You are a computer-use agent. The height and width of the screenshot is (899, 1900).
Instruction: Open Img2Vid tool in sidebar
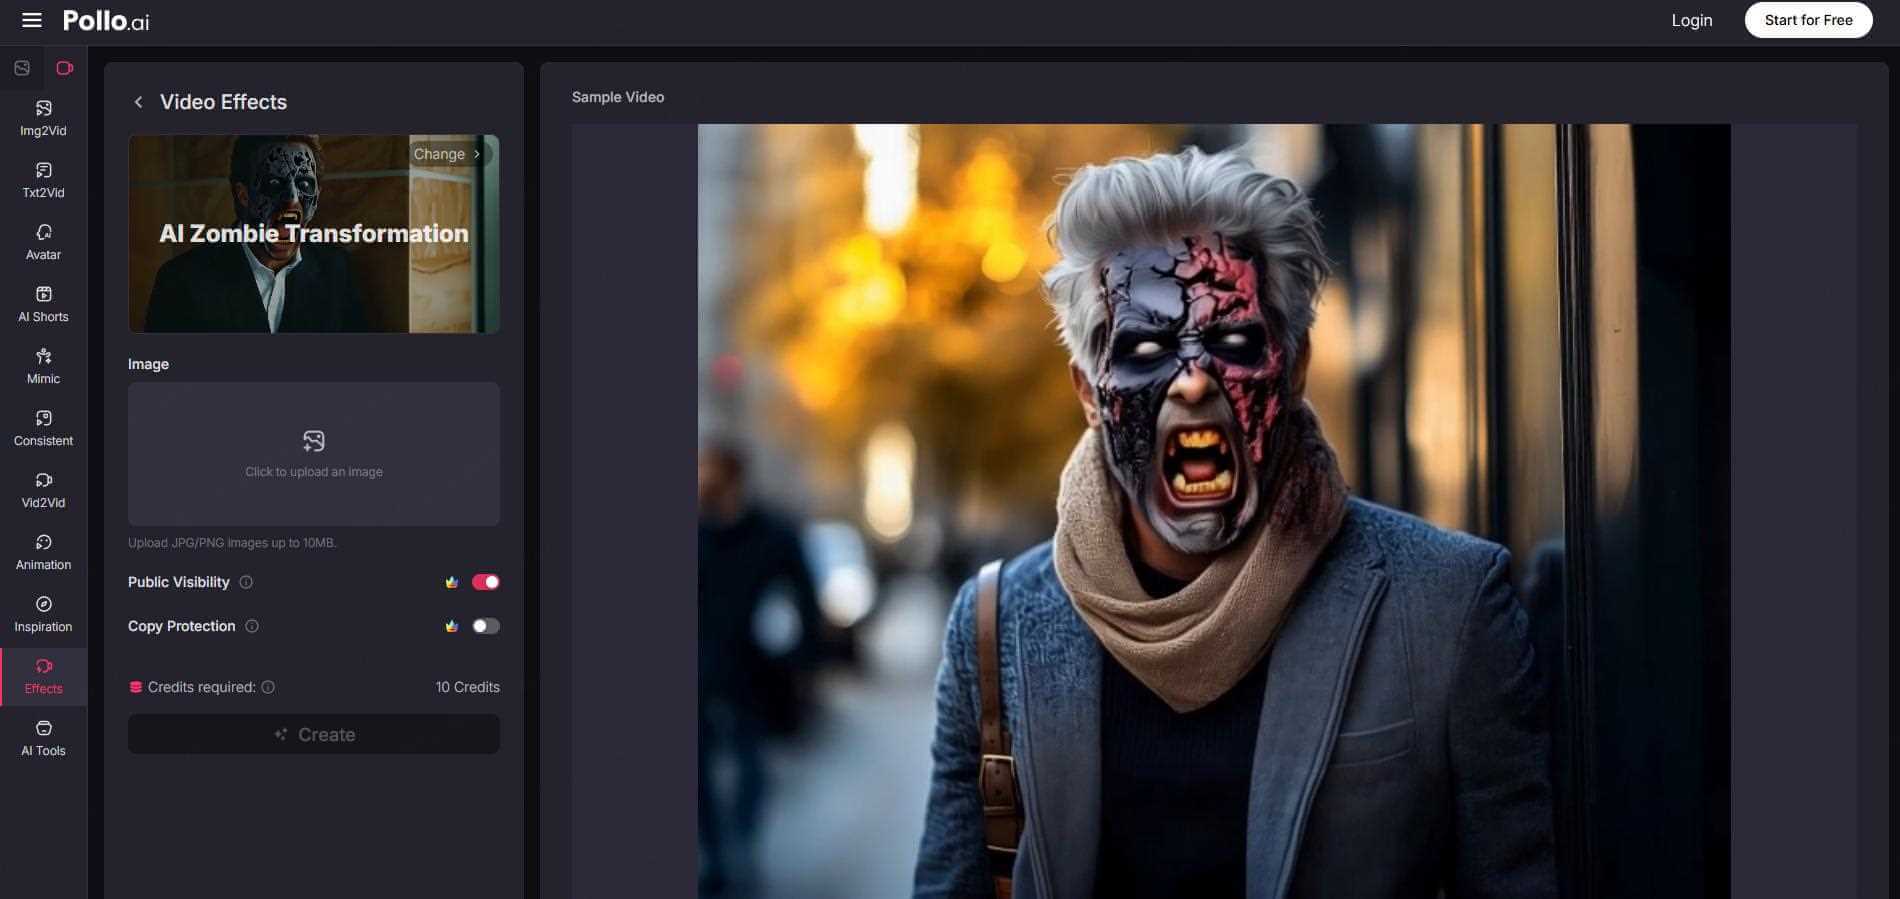[x=43, y=118]
